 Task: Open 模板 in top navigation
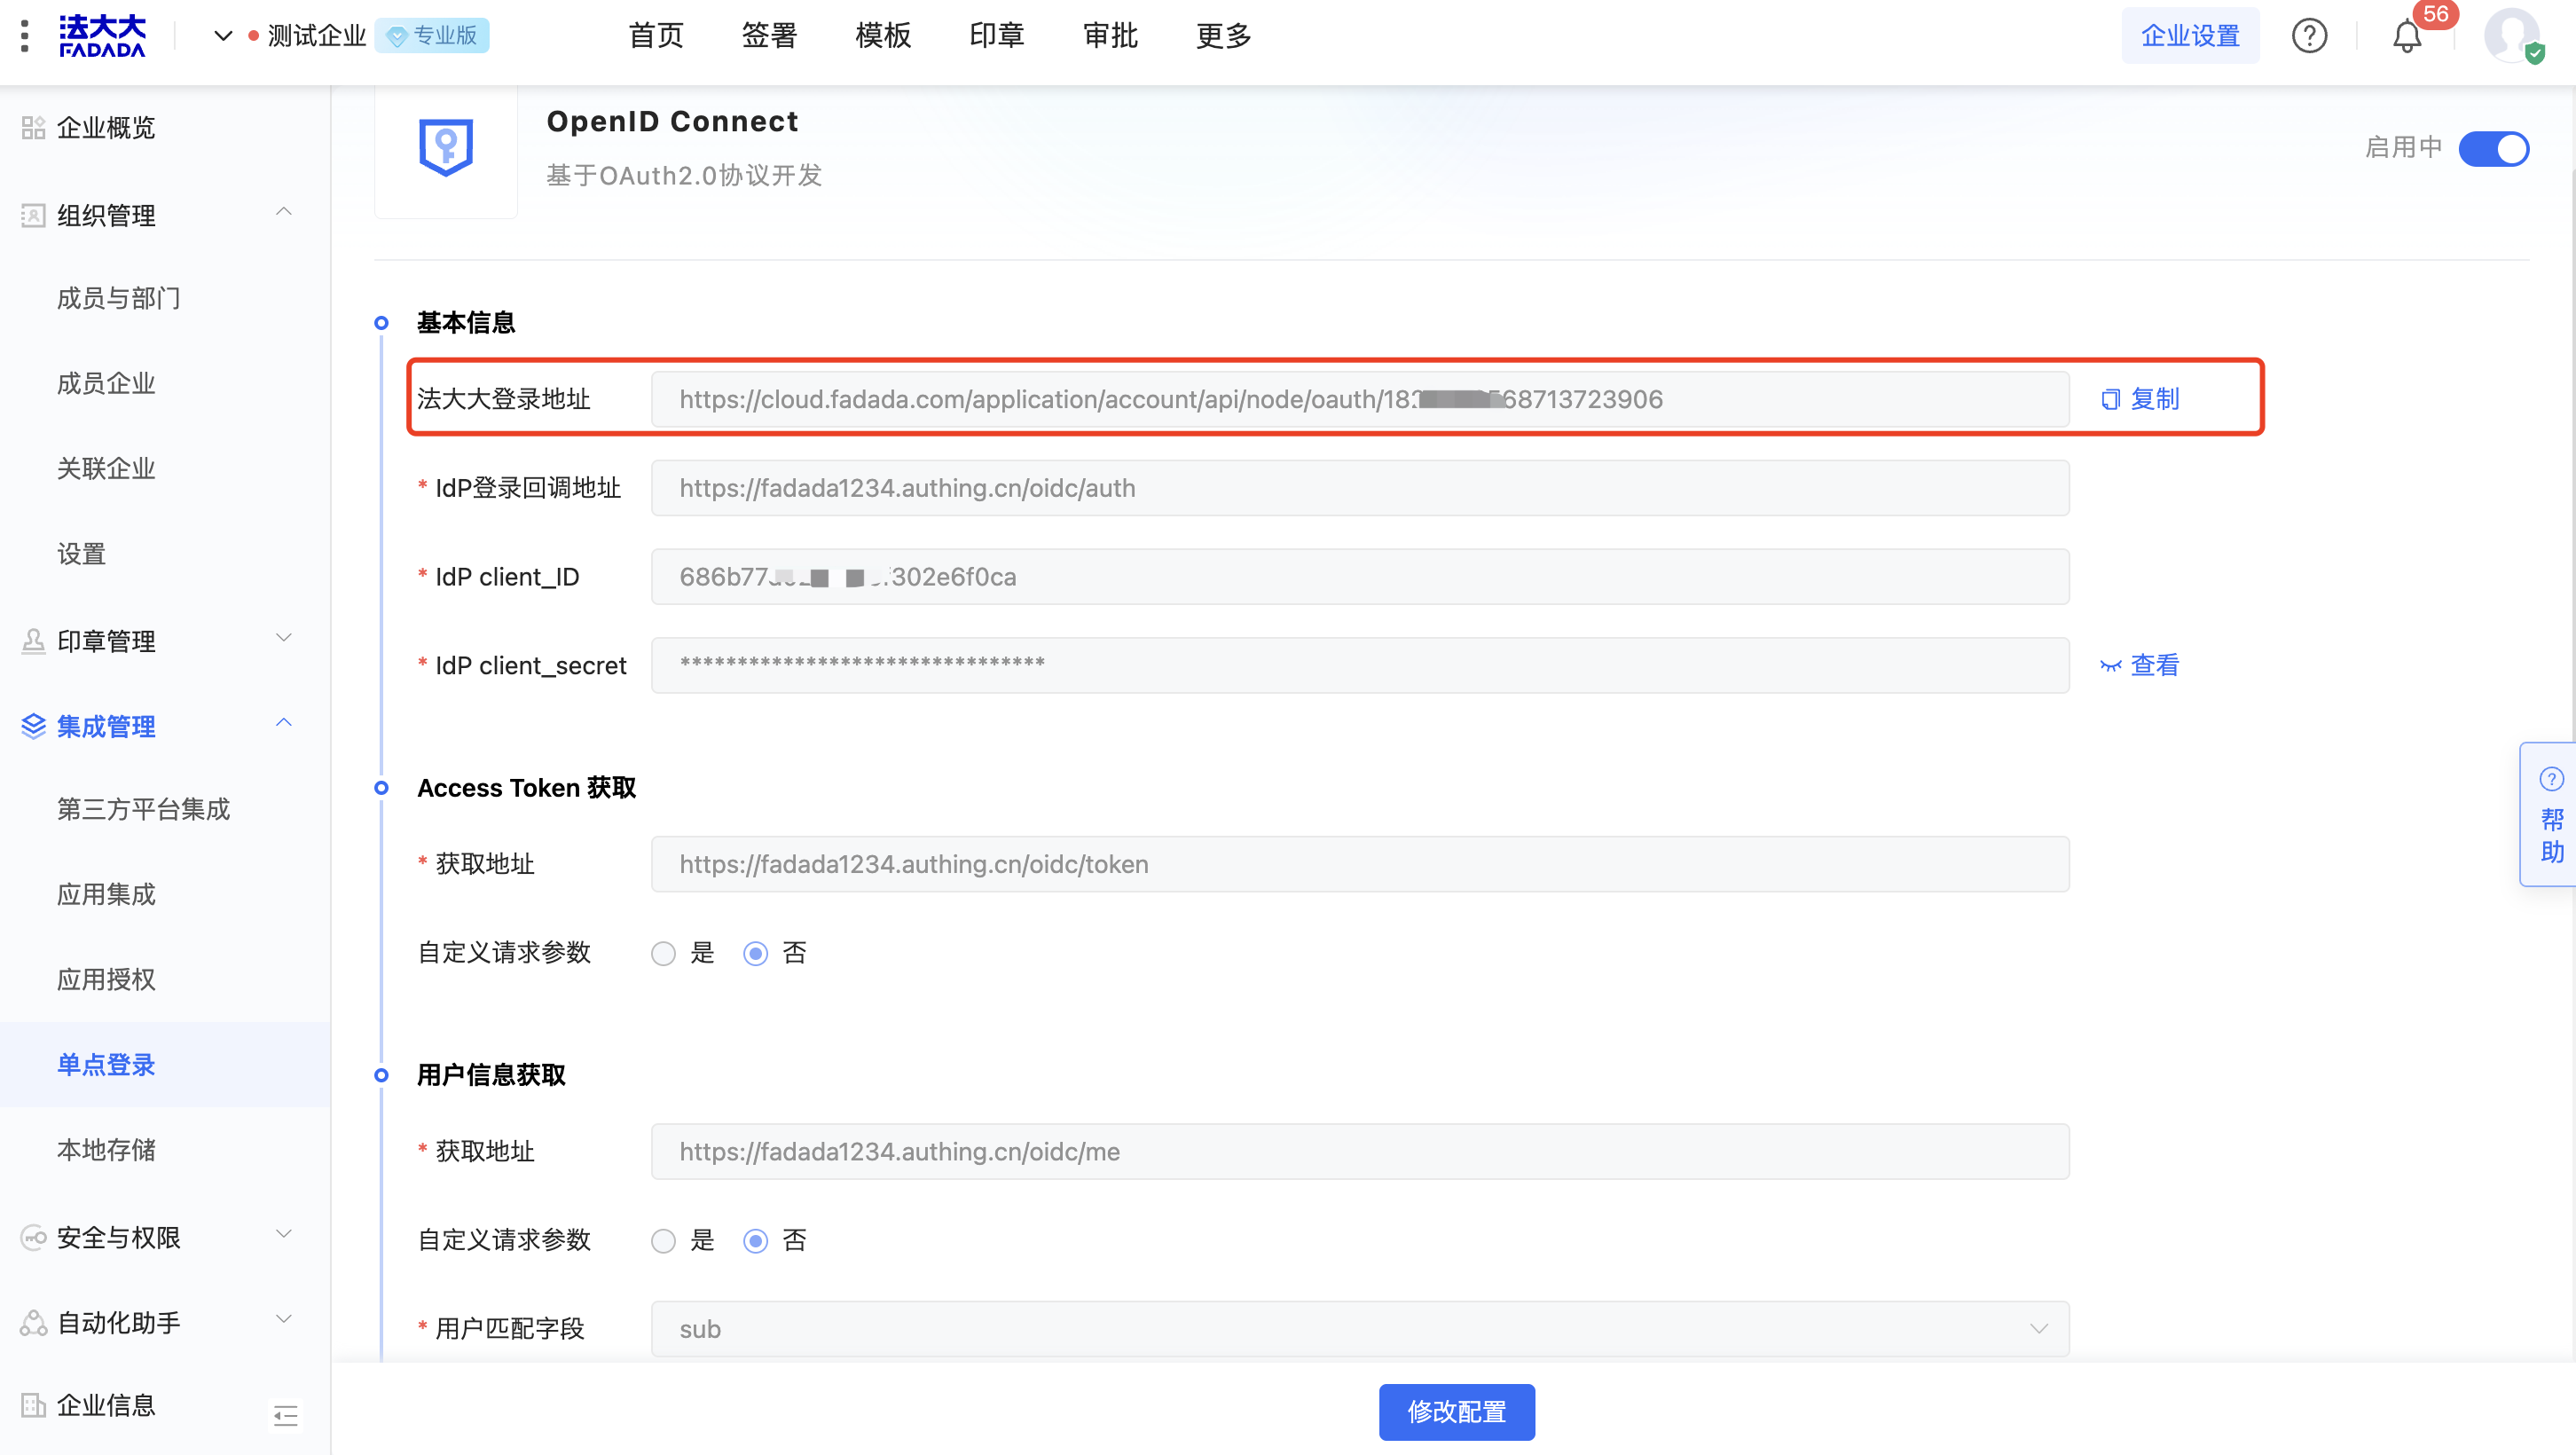883,36
